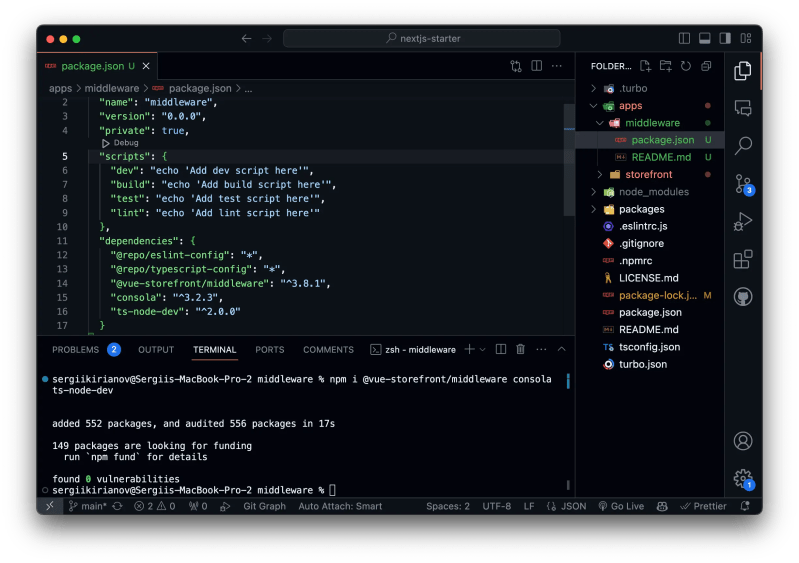This screenshot has width=799, height=563.
Task: Select the package.json editor tab
Action: coord(97,66)
